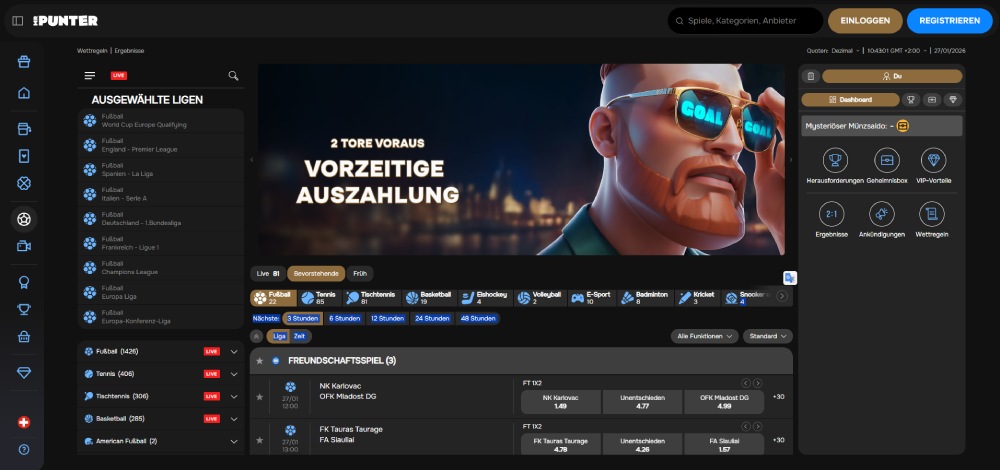Open the hamburger menu above selected leagues

[90, 76]
